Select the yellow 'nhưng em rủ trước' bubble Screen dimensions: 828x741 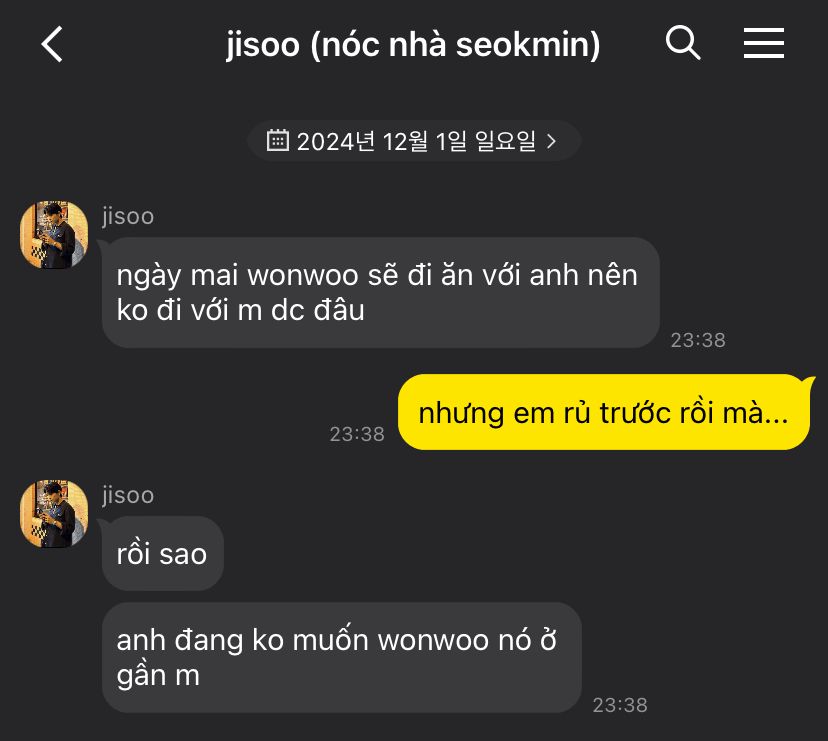tap(604, 412)
